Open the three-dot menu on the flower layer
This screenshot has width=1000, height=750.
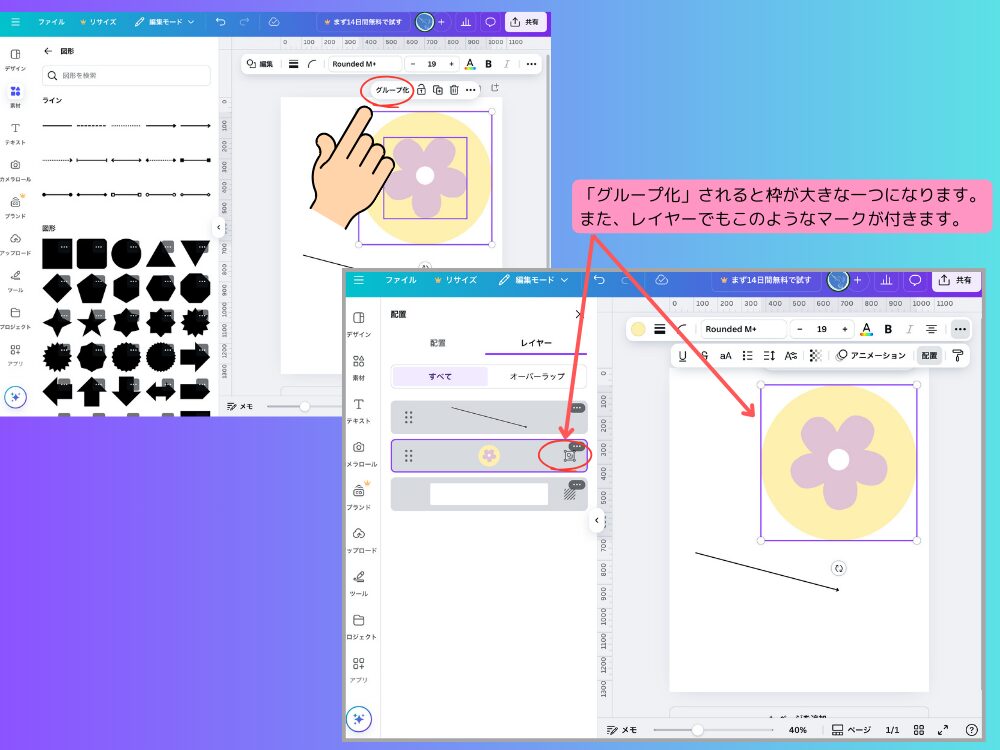pyautogui.click(x=575, y=447)
